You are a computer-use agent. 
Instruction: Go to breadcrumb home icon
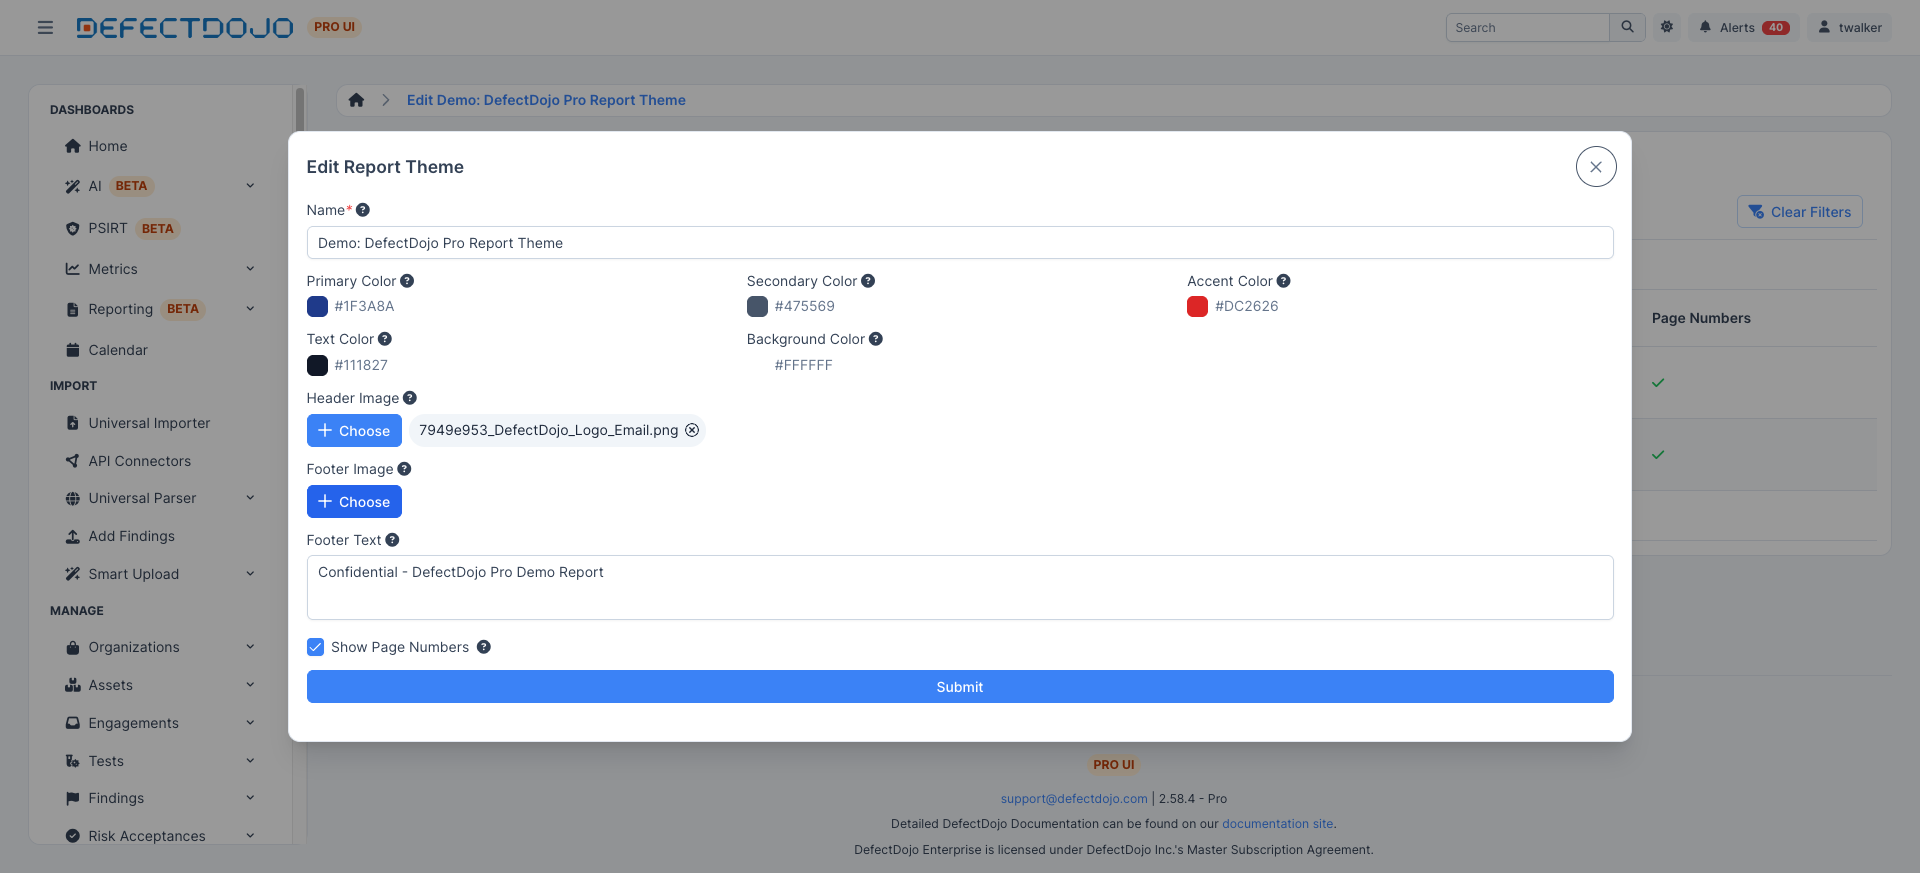pos(356,100)
